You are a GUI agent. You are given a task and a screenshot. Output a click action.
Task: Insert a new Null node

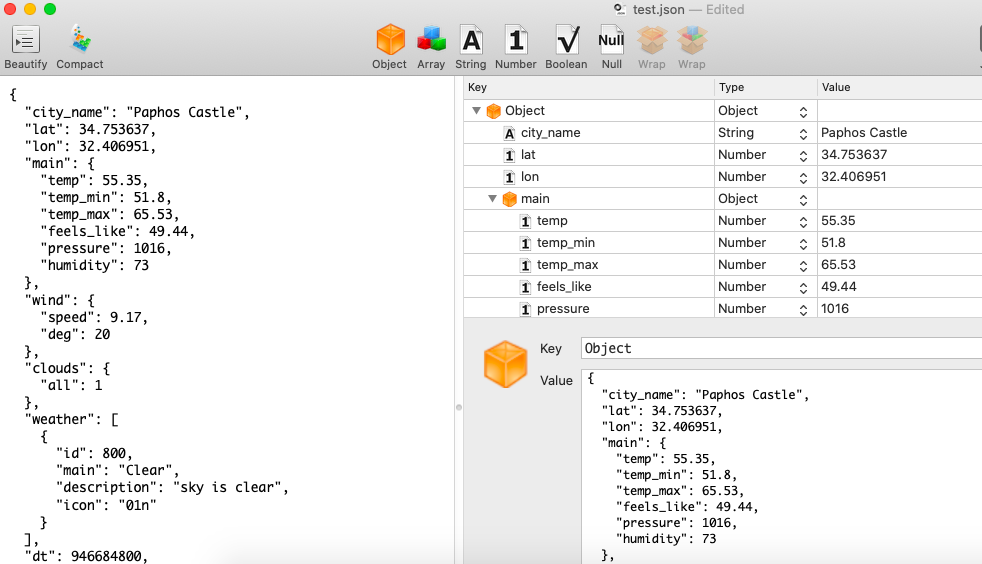pos(611,40)
